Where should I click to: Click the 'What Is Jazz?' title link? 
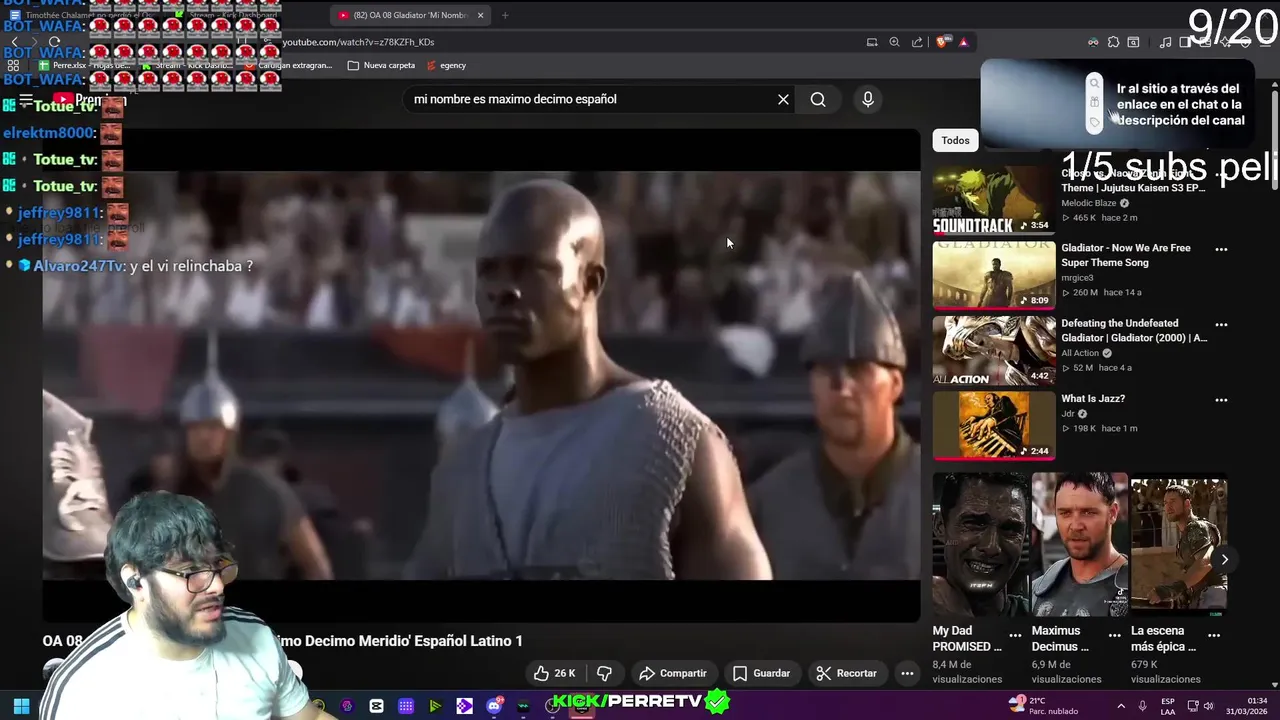1093,398
